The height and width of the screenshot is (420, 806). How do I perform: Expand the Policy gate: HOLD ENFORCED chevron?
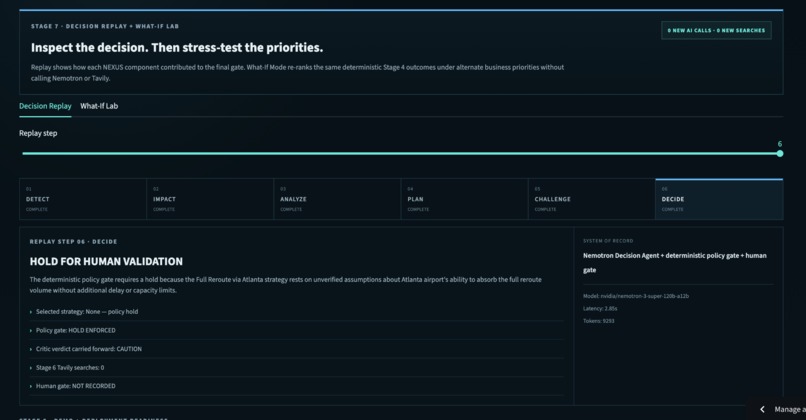31,331
